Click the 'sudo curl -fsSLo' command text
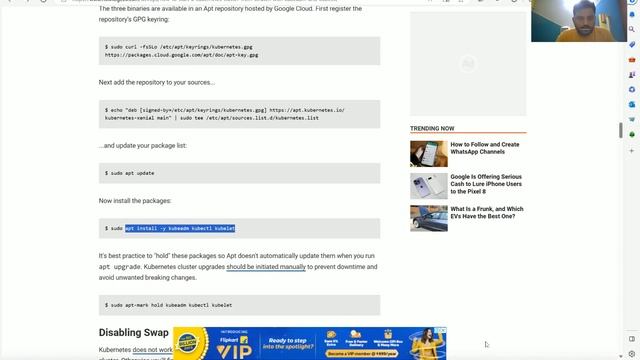Screen dimensions: 640x360 [x=181, y=51]
